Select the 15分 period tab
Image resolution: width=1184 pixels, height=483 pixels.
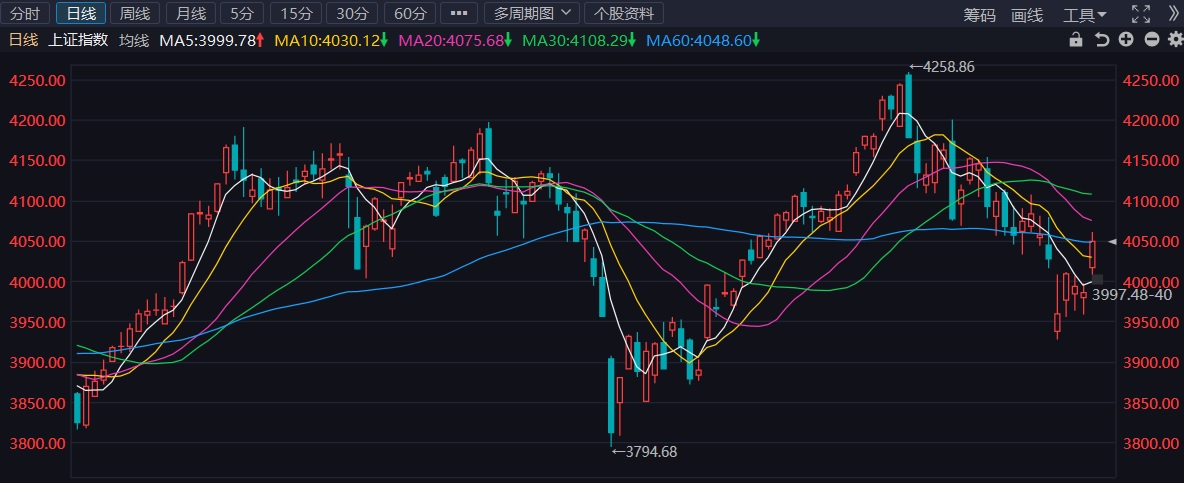297,14
